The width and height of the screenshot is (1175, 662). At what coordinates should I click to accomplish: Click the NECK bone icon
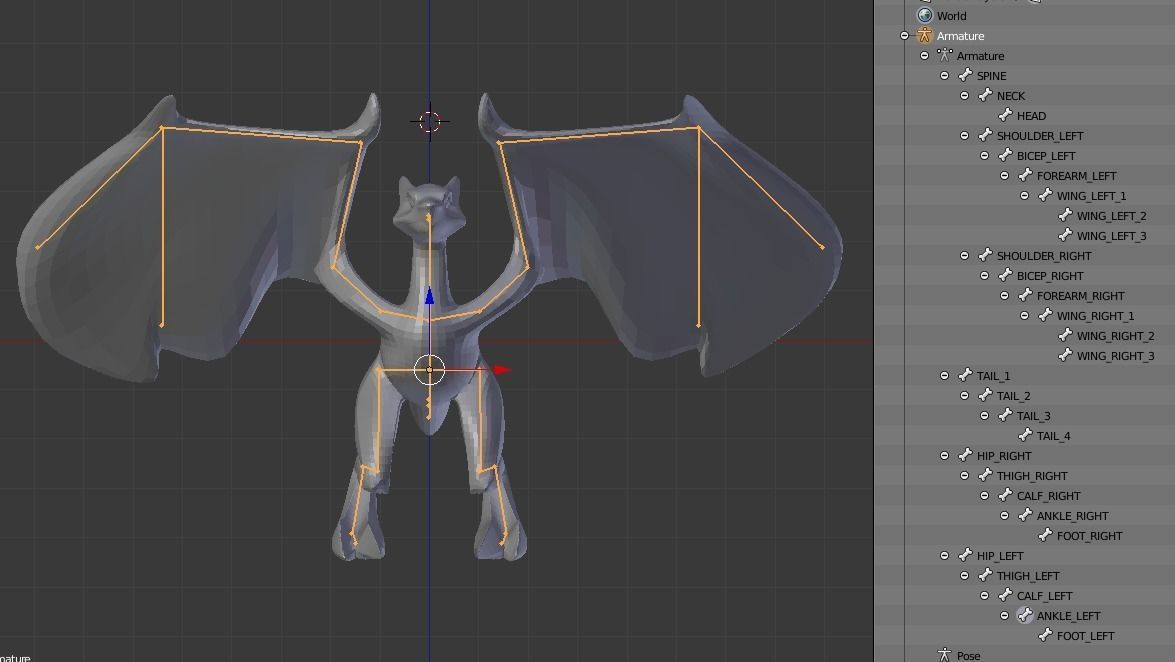pos(985,95)
